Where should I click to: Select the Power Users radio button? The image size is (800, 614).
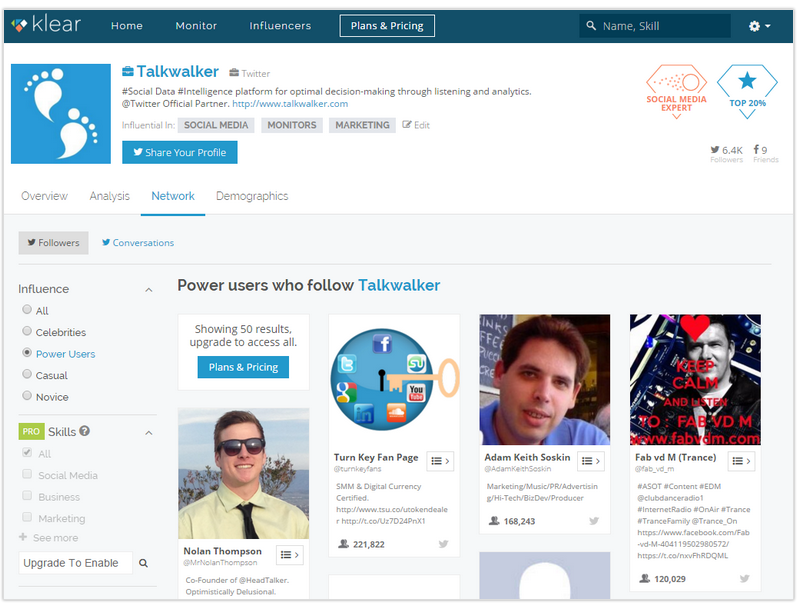point(27,352)
